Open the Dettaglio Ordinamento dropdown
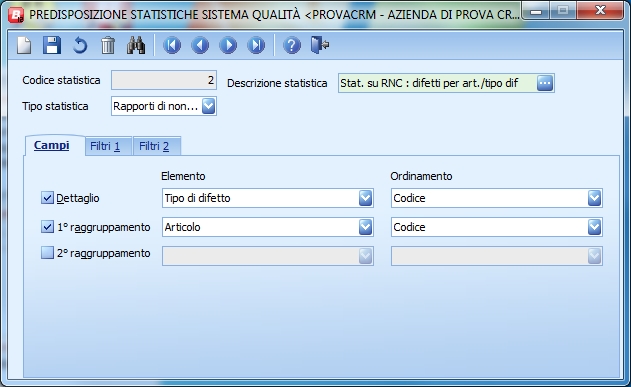 594,198
